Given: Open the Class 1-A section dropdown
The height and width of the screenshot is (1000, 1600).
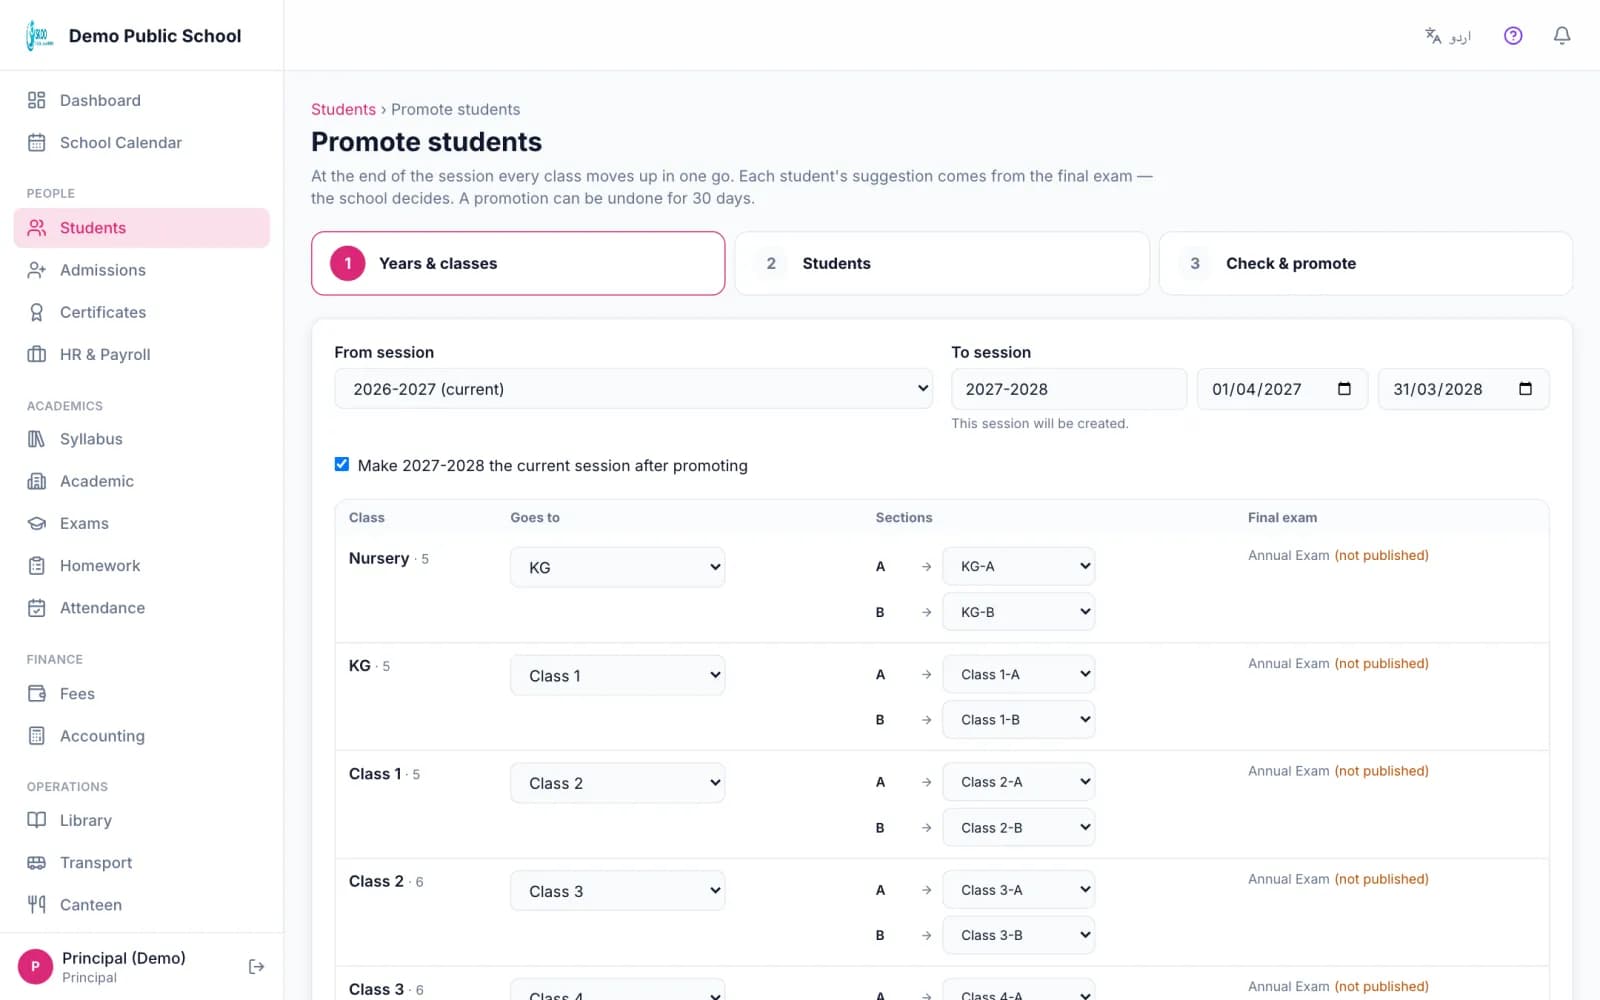Looking at the screenshot, I should [1018, 674].
